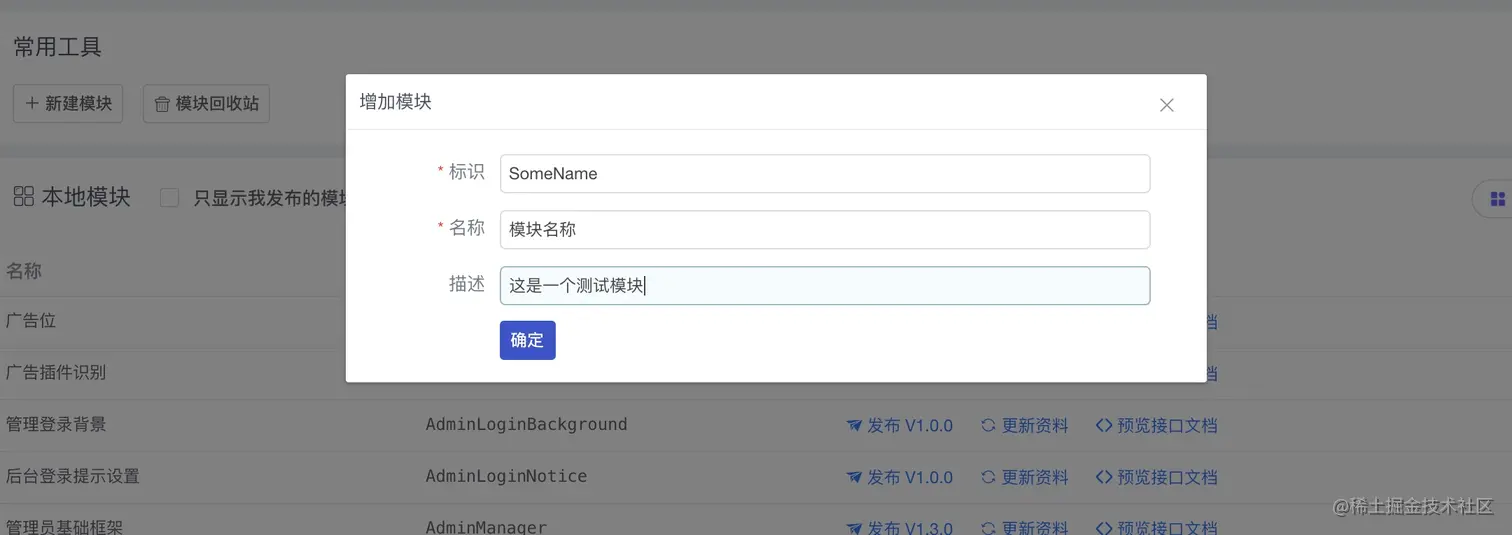Confirm with the 确定 button
1512x535 pixels.
tap(527, 340)
